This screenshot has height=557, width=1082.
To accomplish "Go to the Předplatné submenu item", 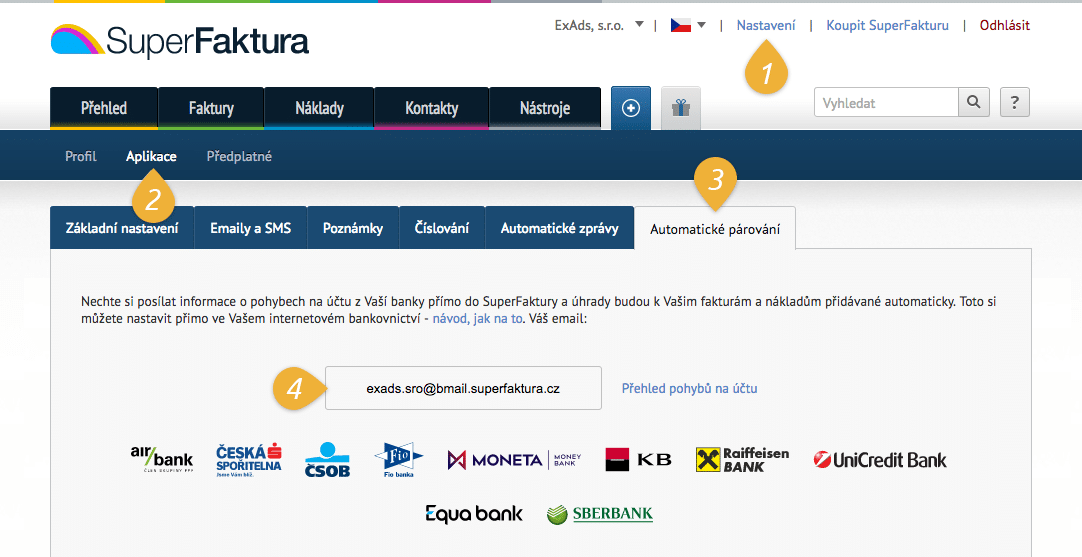I will (239, 156).
